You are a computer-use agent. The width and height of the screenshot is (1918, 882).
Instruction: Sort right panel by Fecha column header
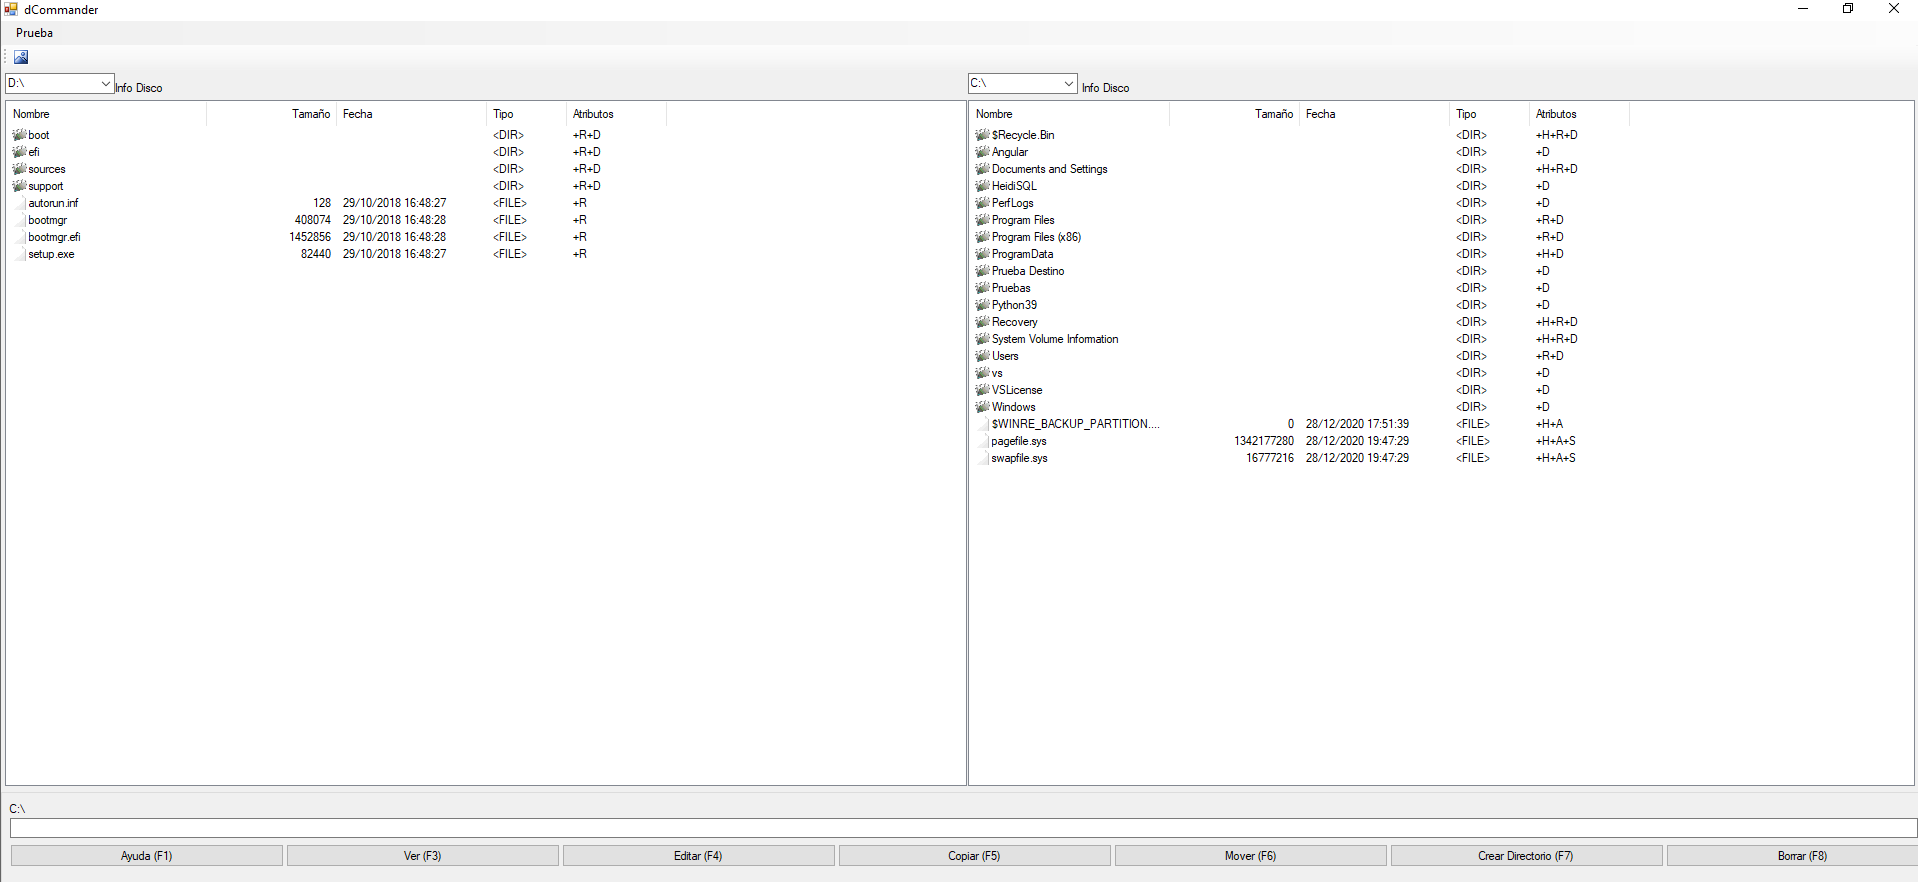(1320, 114)
